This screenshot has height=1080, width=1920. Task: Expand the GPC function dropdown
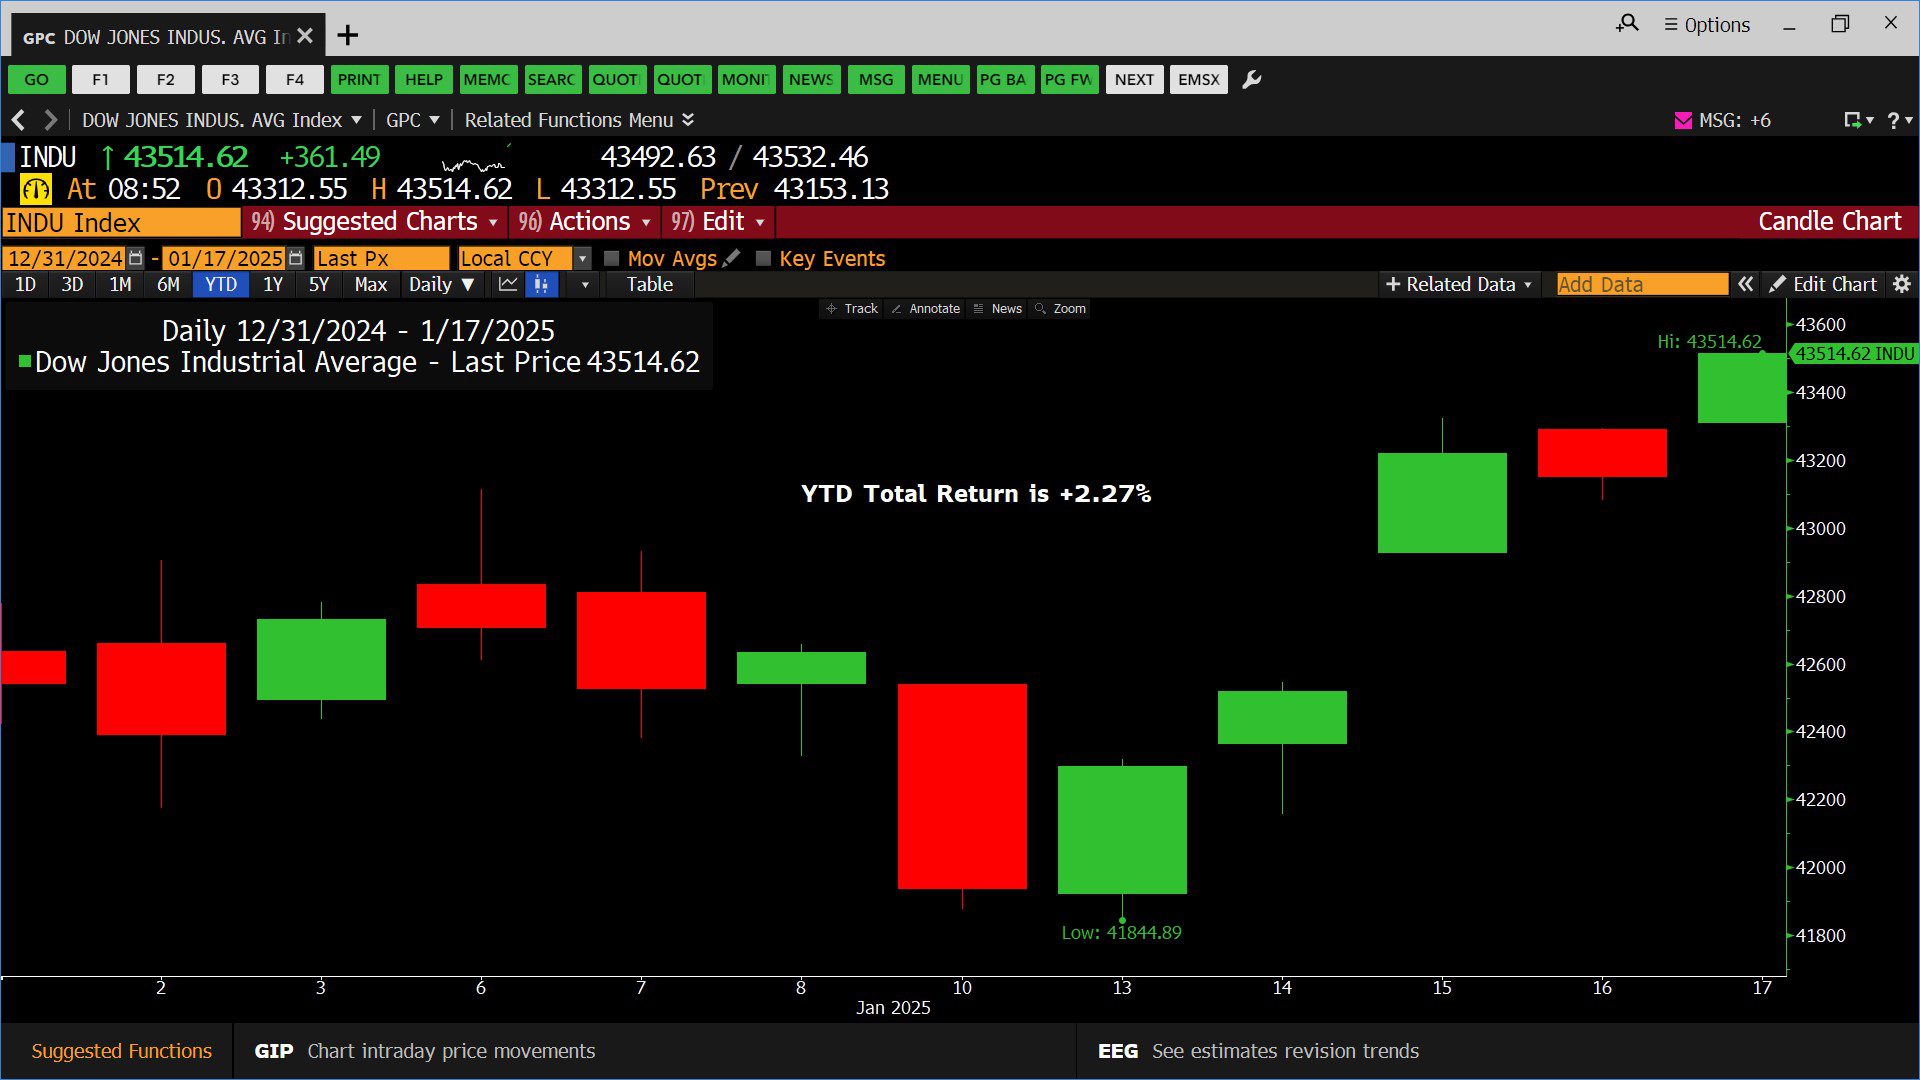click(x=413, y=120)
